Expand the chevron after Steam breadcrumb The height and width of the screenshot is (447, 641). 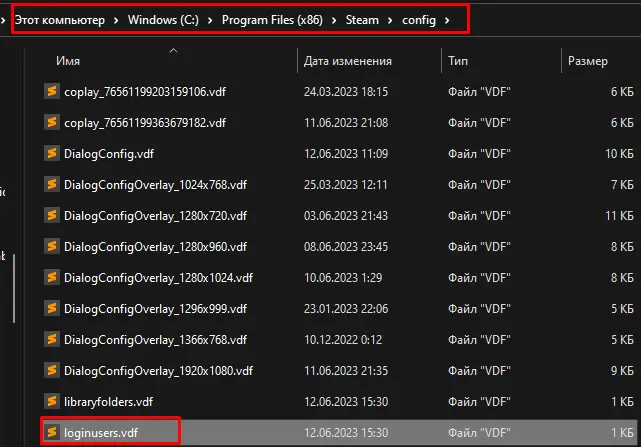[x=390, y=20]
